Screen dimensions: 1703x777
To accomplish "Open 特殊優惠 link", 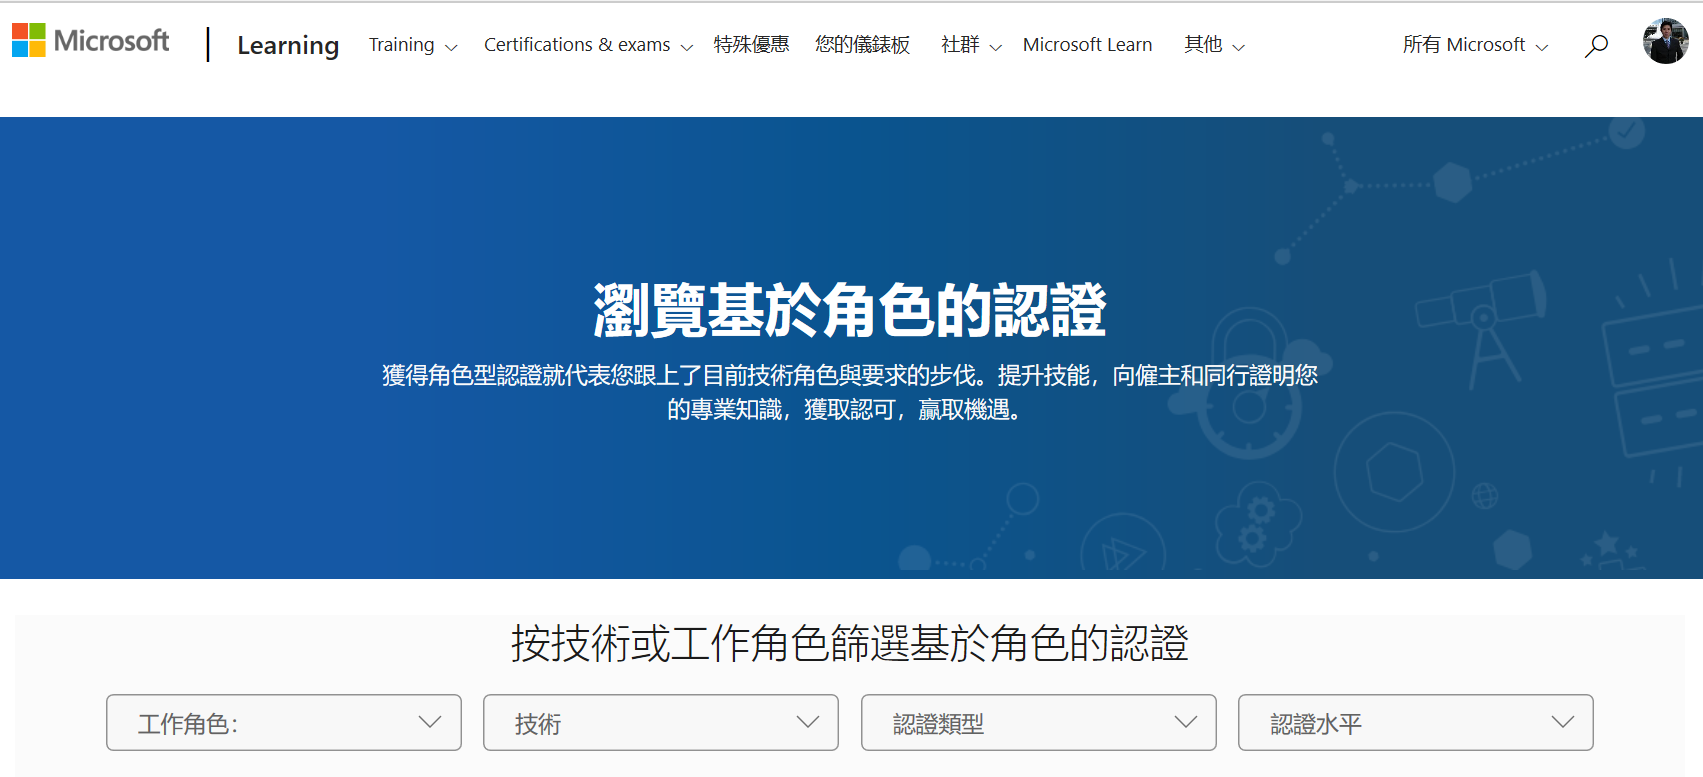I will 751,45.
